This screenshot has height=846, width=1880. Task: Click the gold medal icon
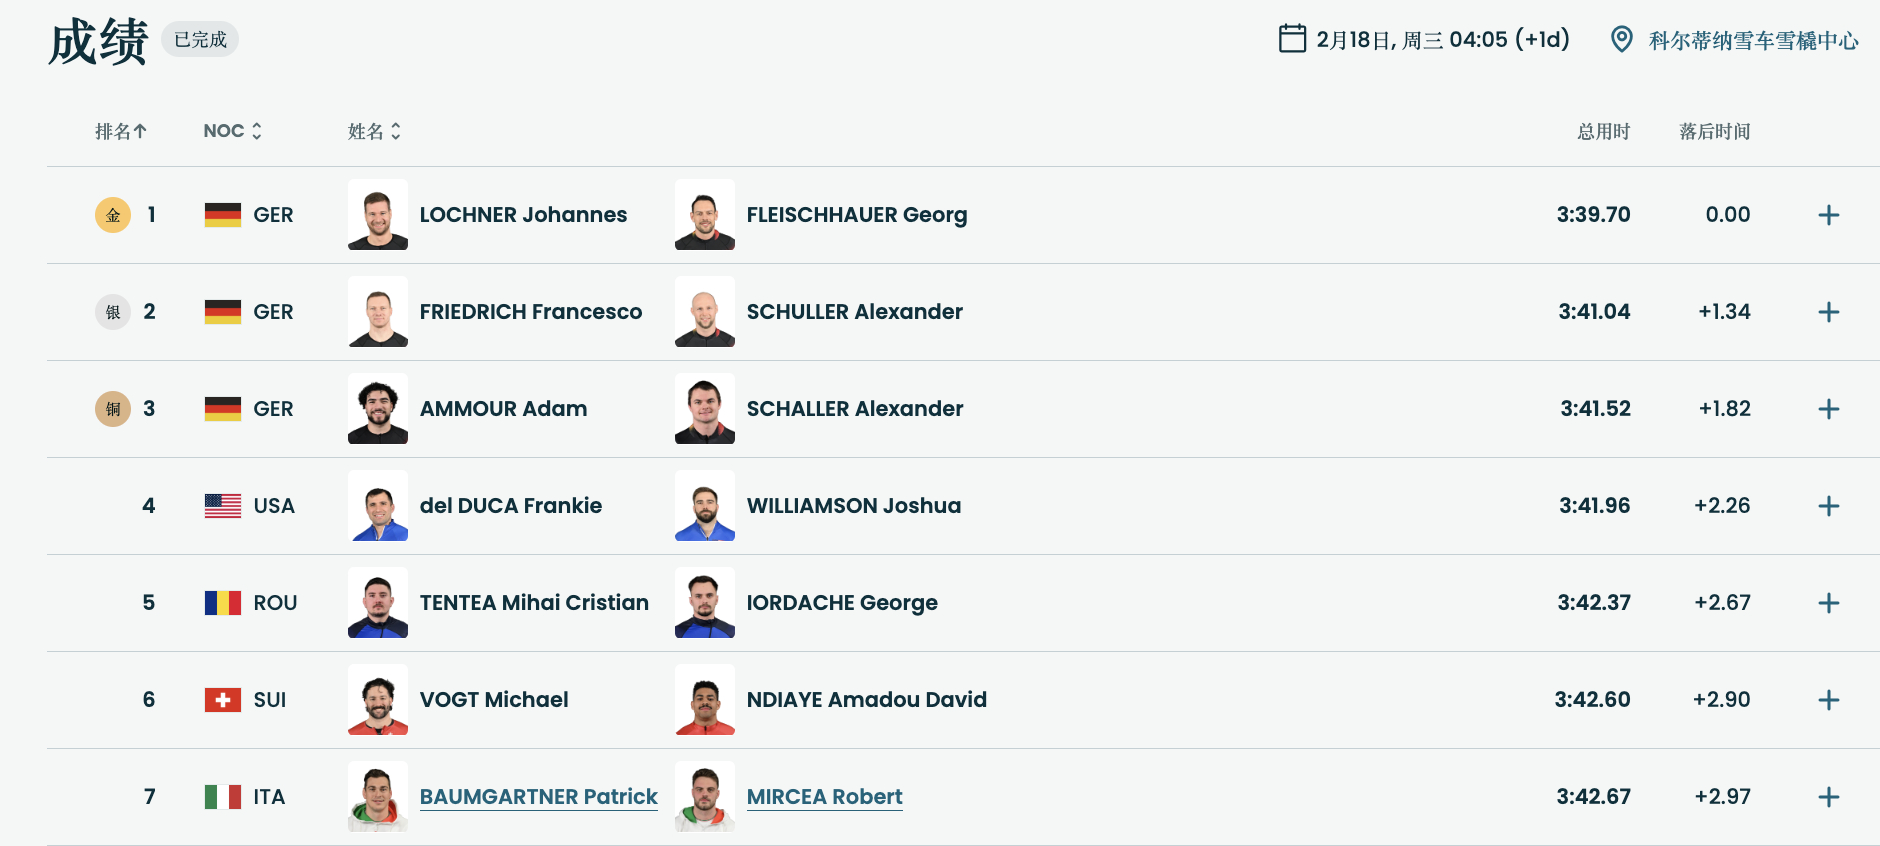tap(113, 215)
